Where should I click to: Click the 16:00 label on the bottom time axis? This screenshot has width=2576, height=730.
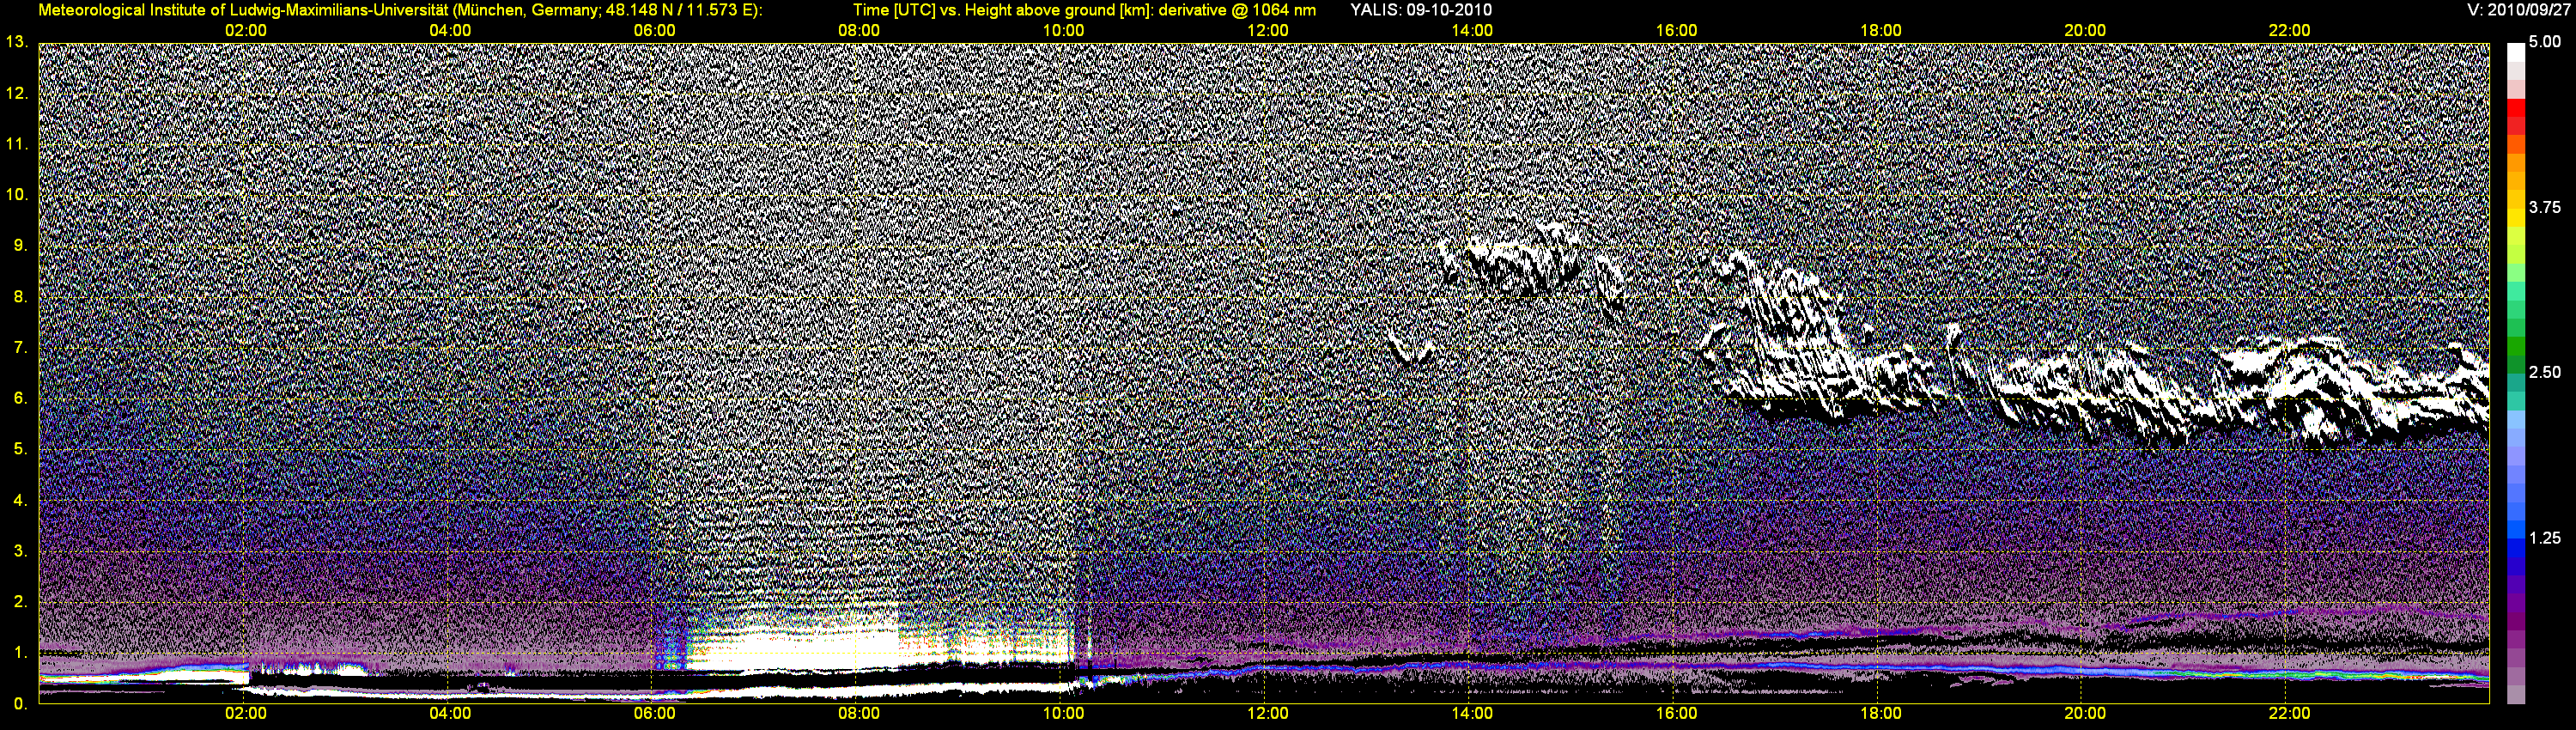[x=1676, y=713]
